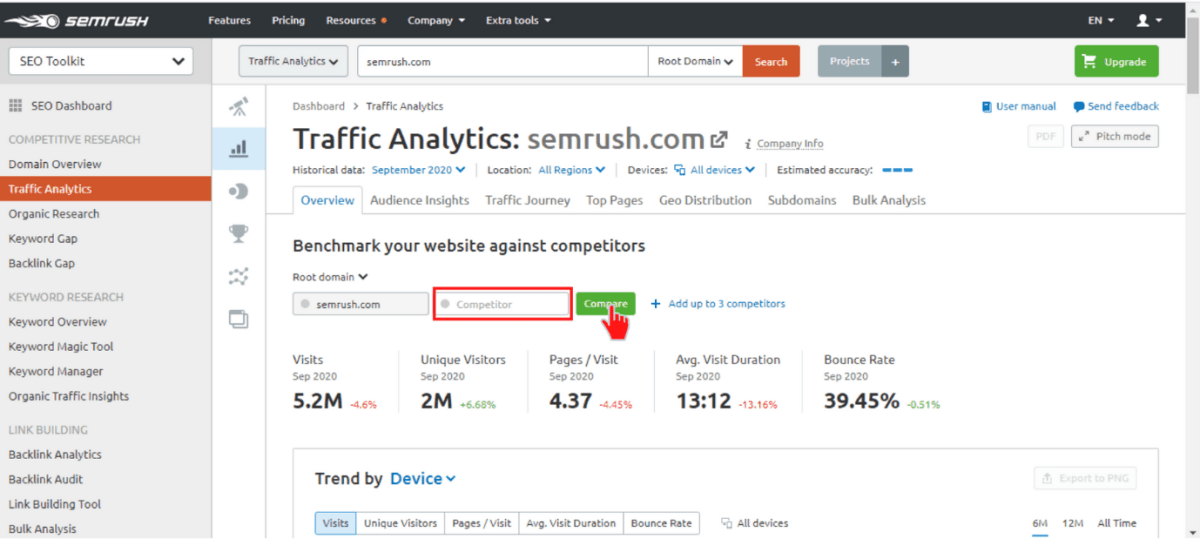Select the Pages / Visit trend metric
This screenshot has height=539, width=1200.
482,523
